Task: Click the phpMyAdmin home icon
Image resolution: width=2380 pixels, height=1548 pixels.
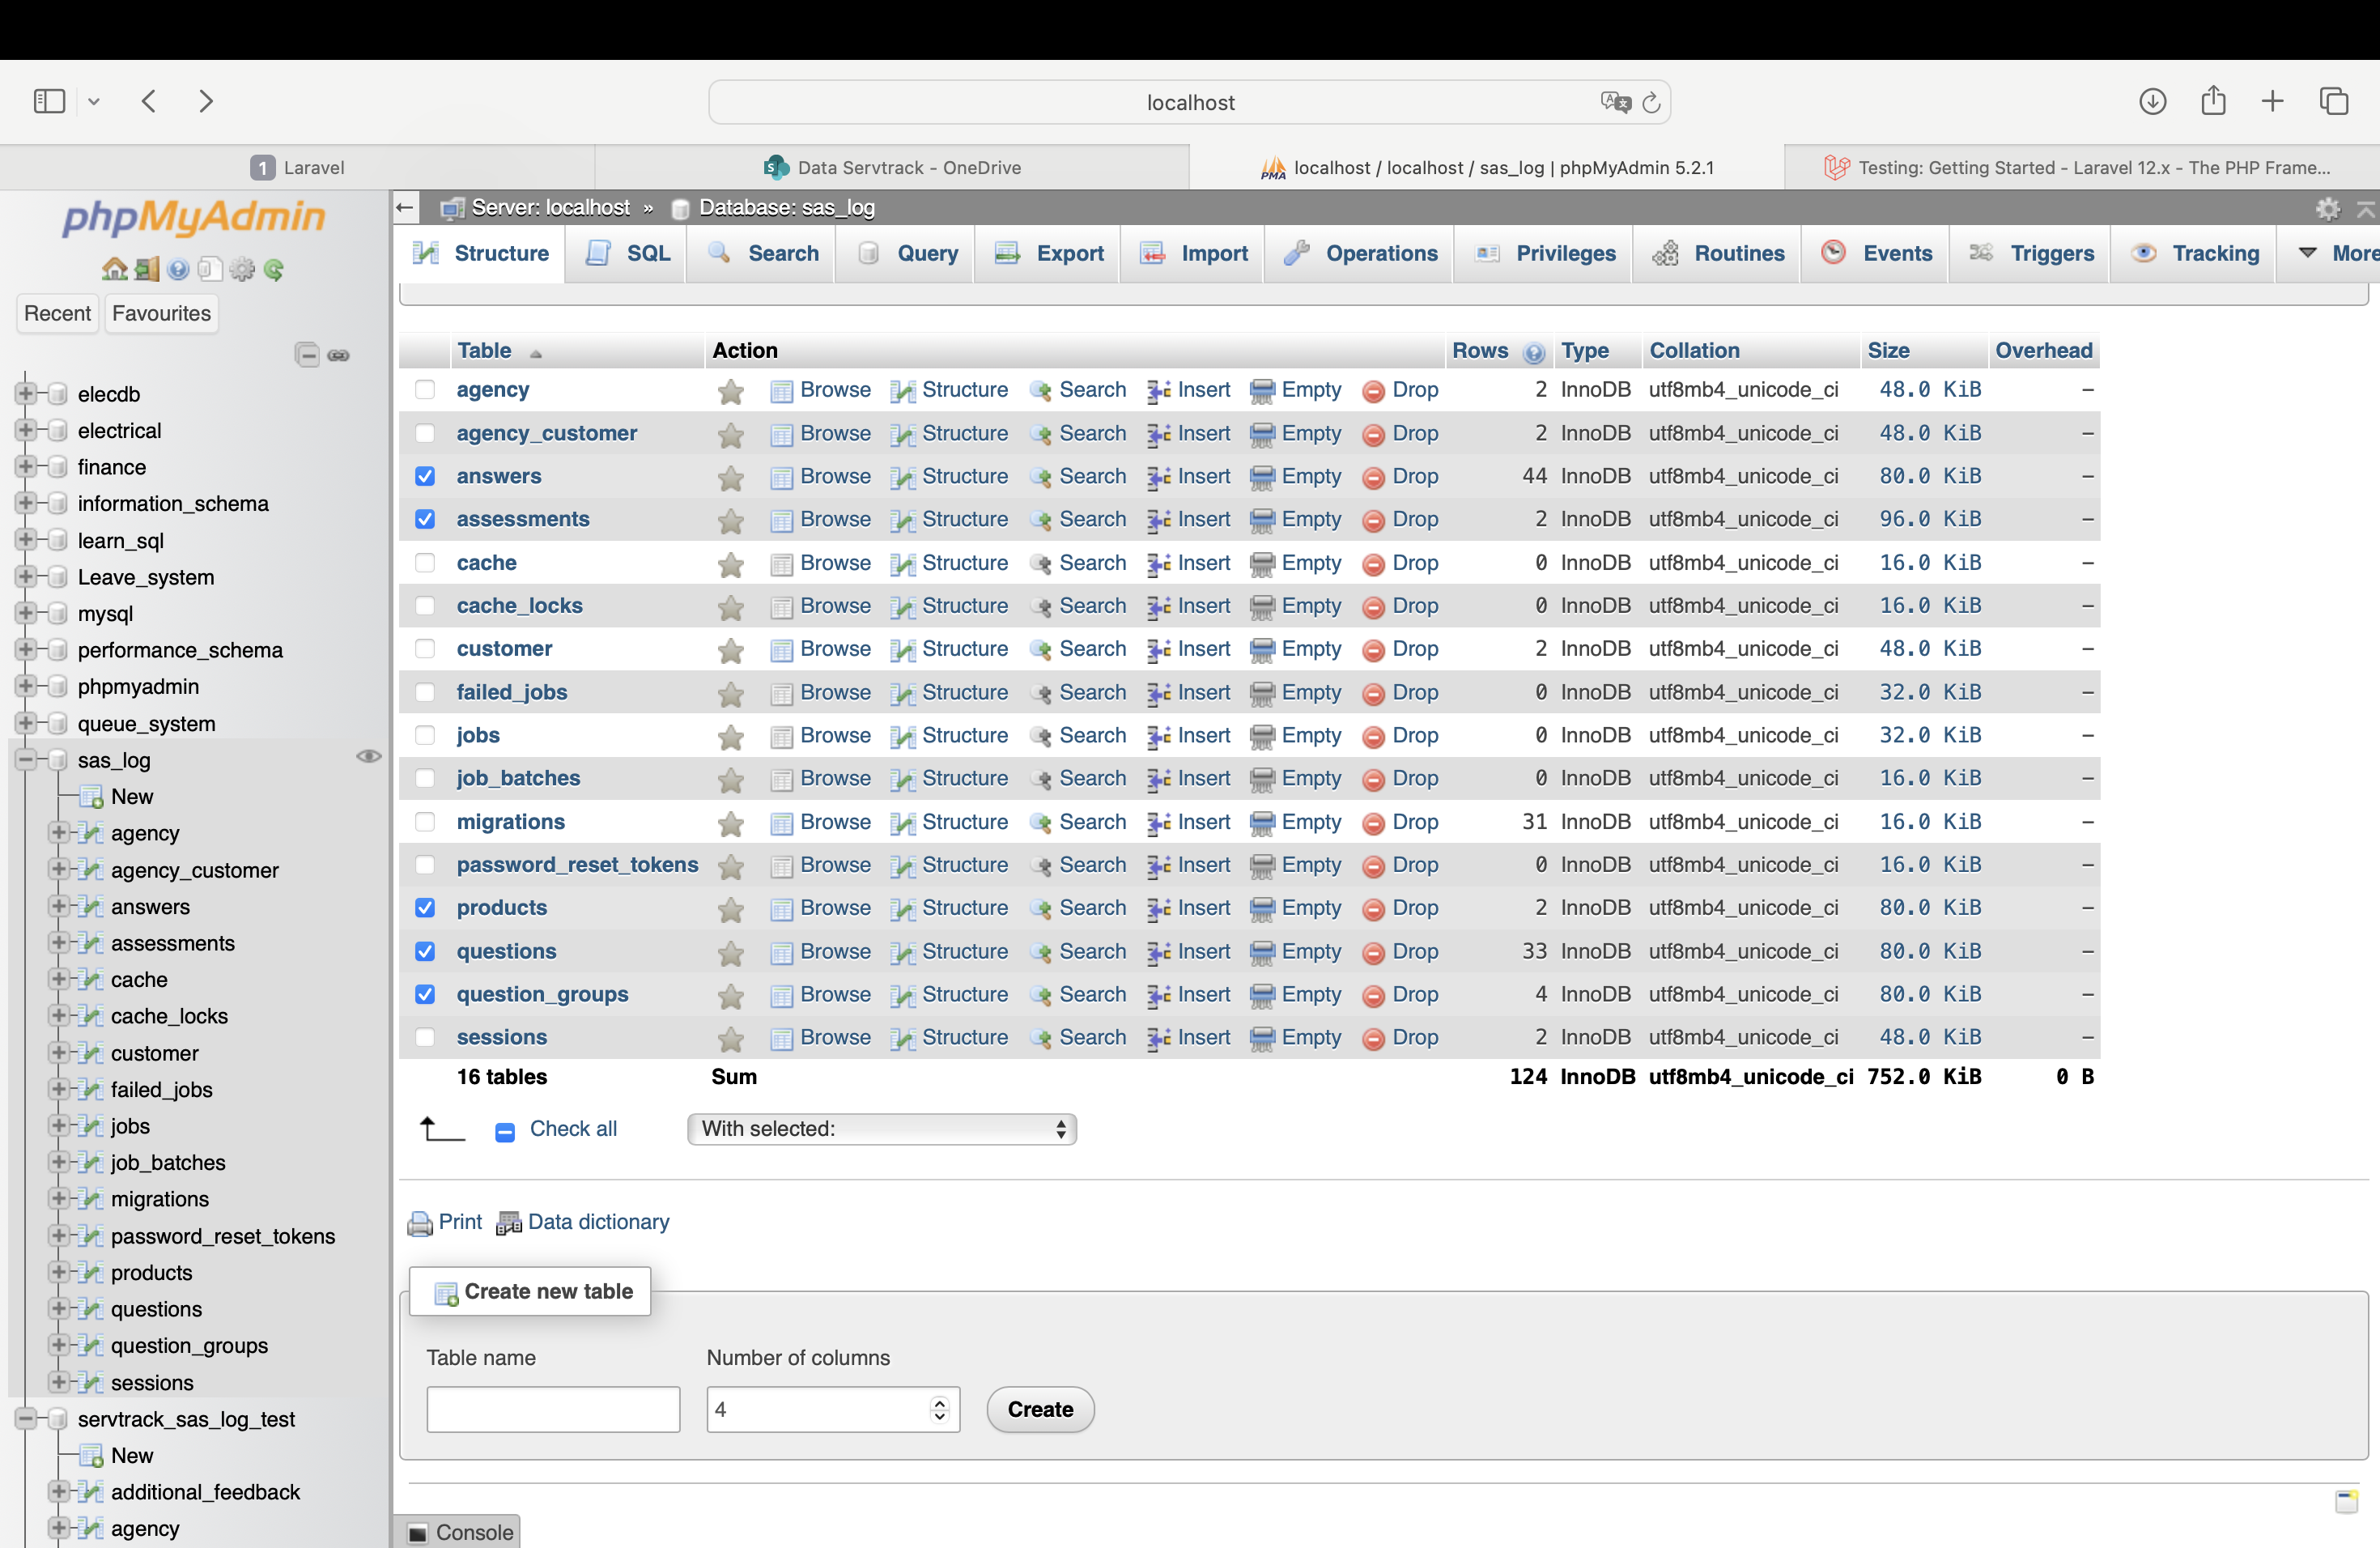Action: [x=115, y=270]
